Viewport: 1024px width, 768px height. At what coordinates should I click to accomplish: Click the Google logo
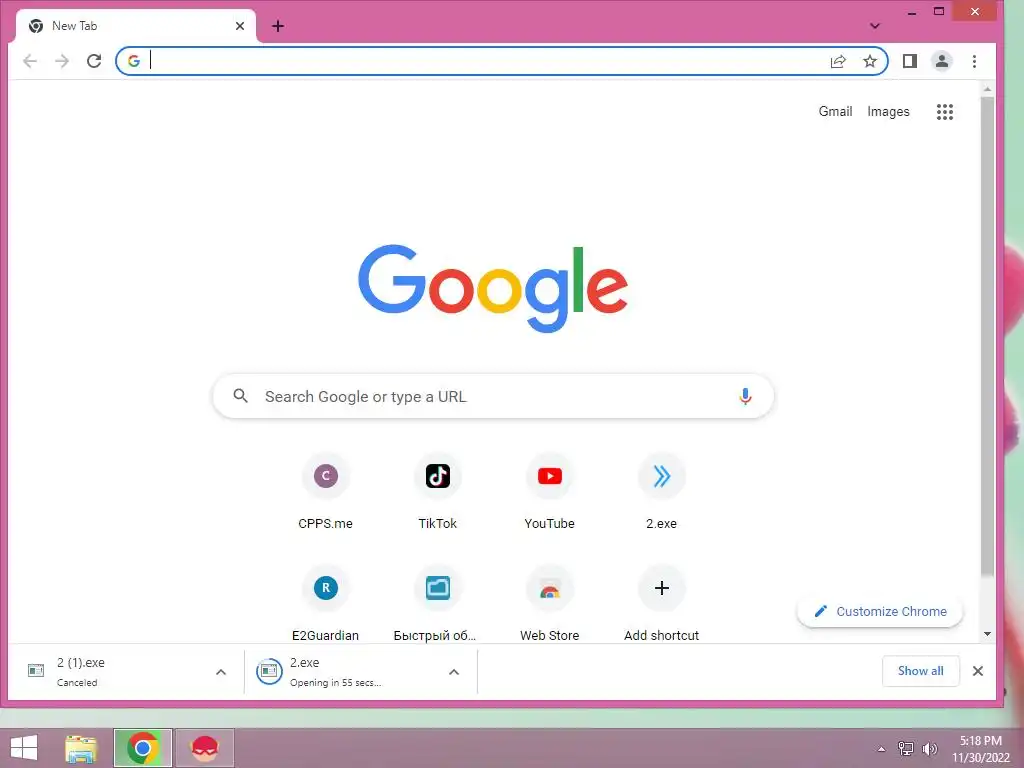pyautogui.click(x=493, y=288)
